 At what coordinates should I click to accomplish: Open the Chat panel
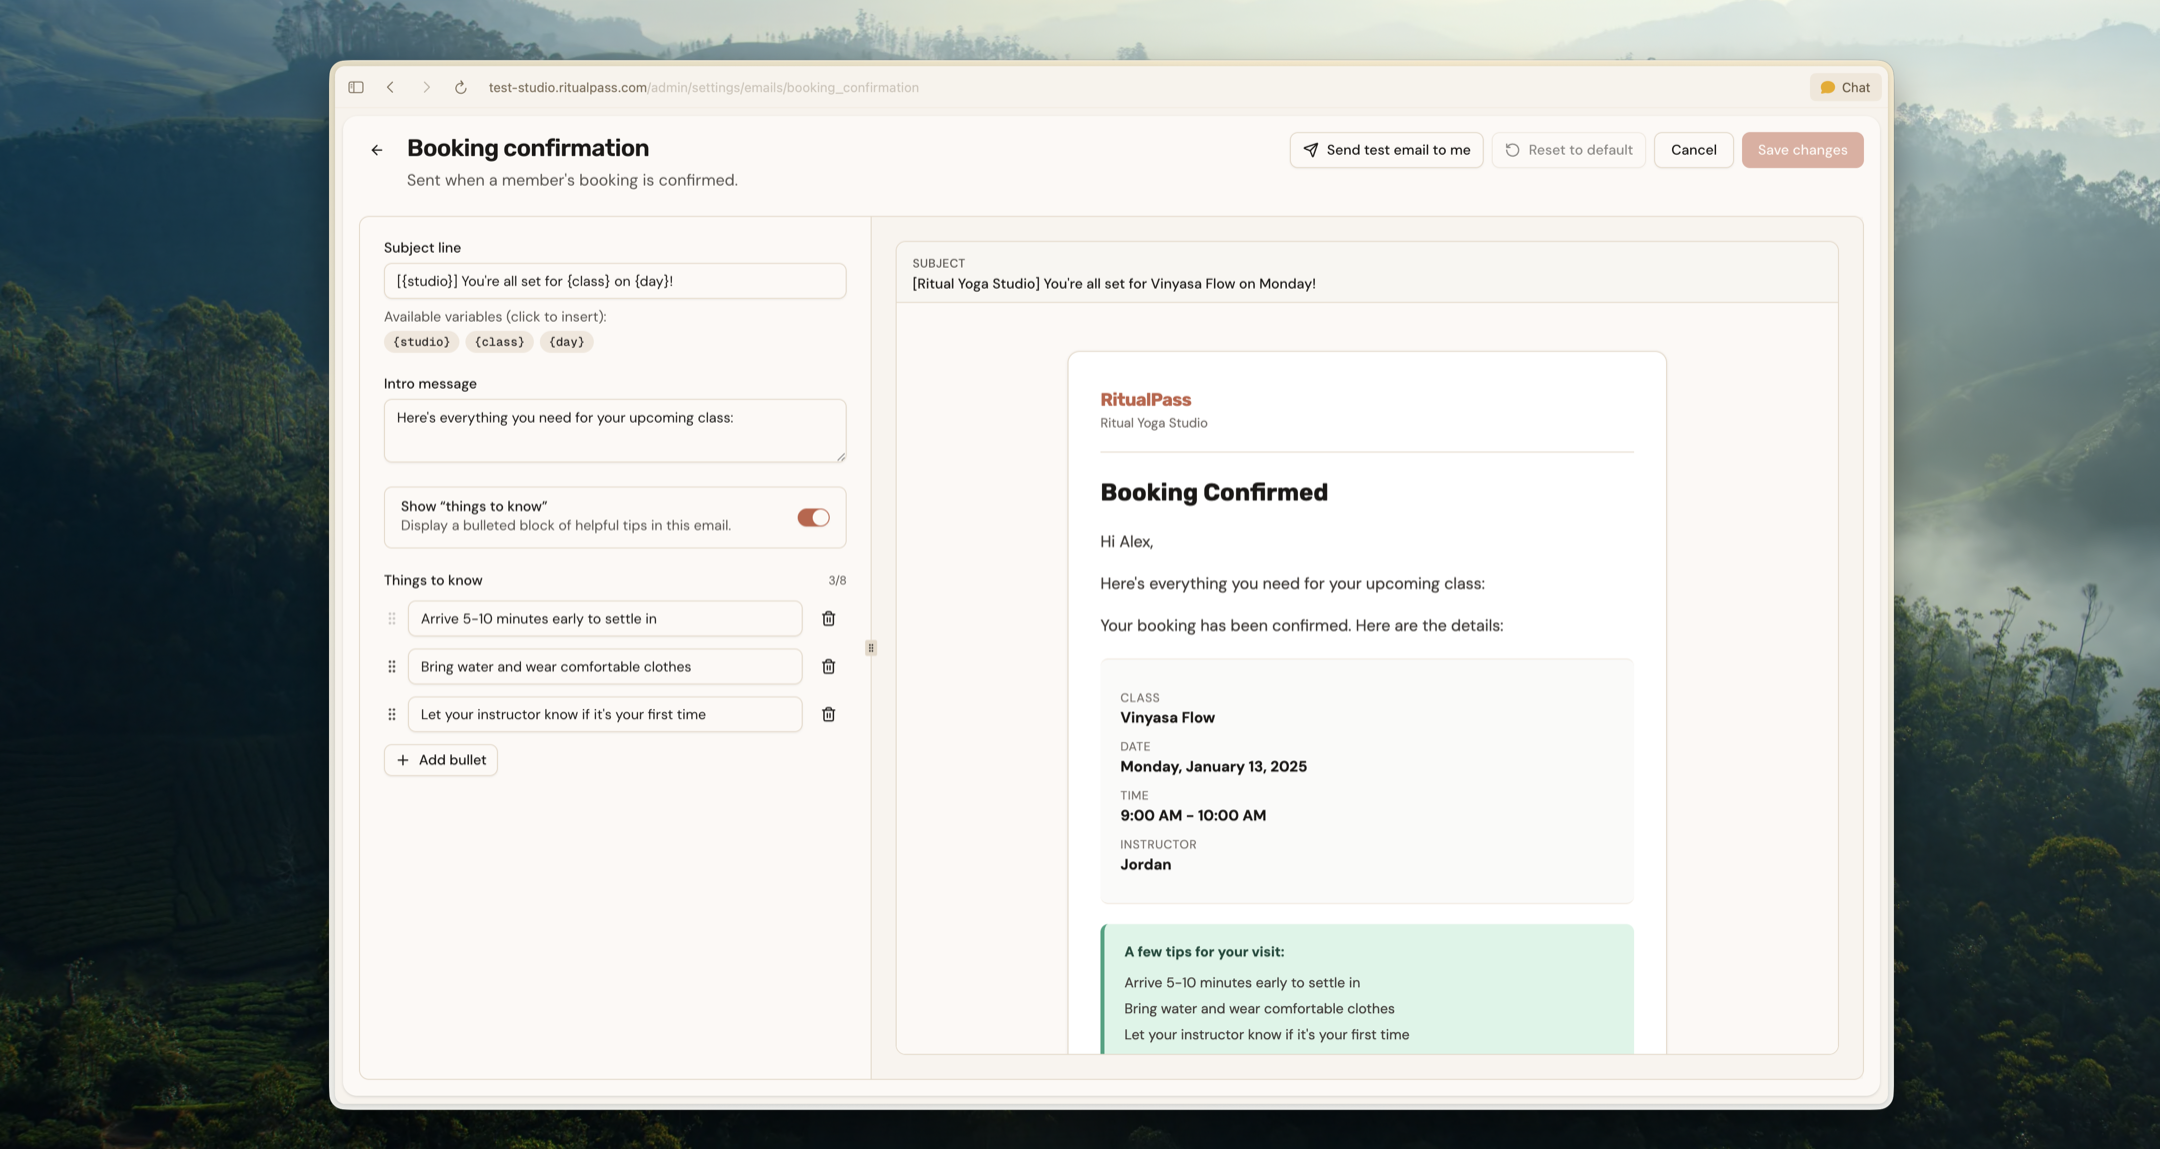(x=1845, y=88)
